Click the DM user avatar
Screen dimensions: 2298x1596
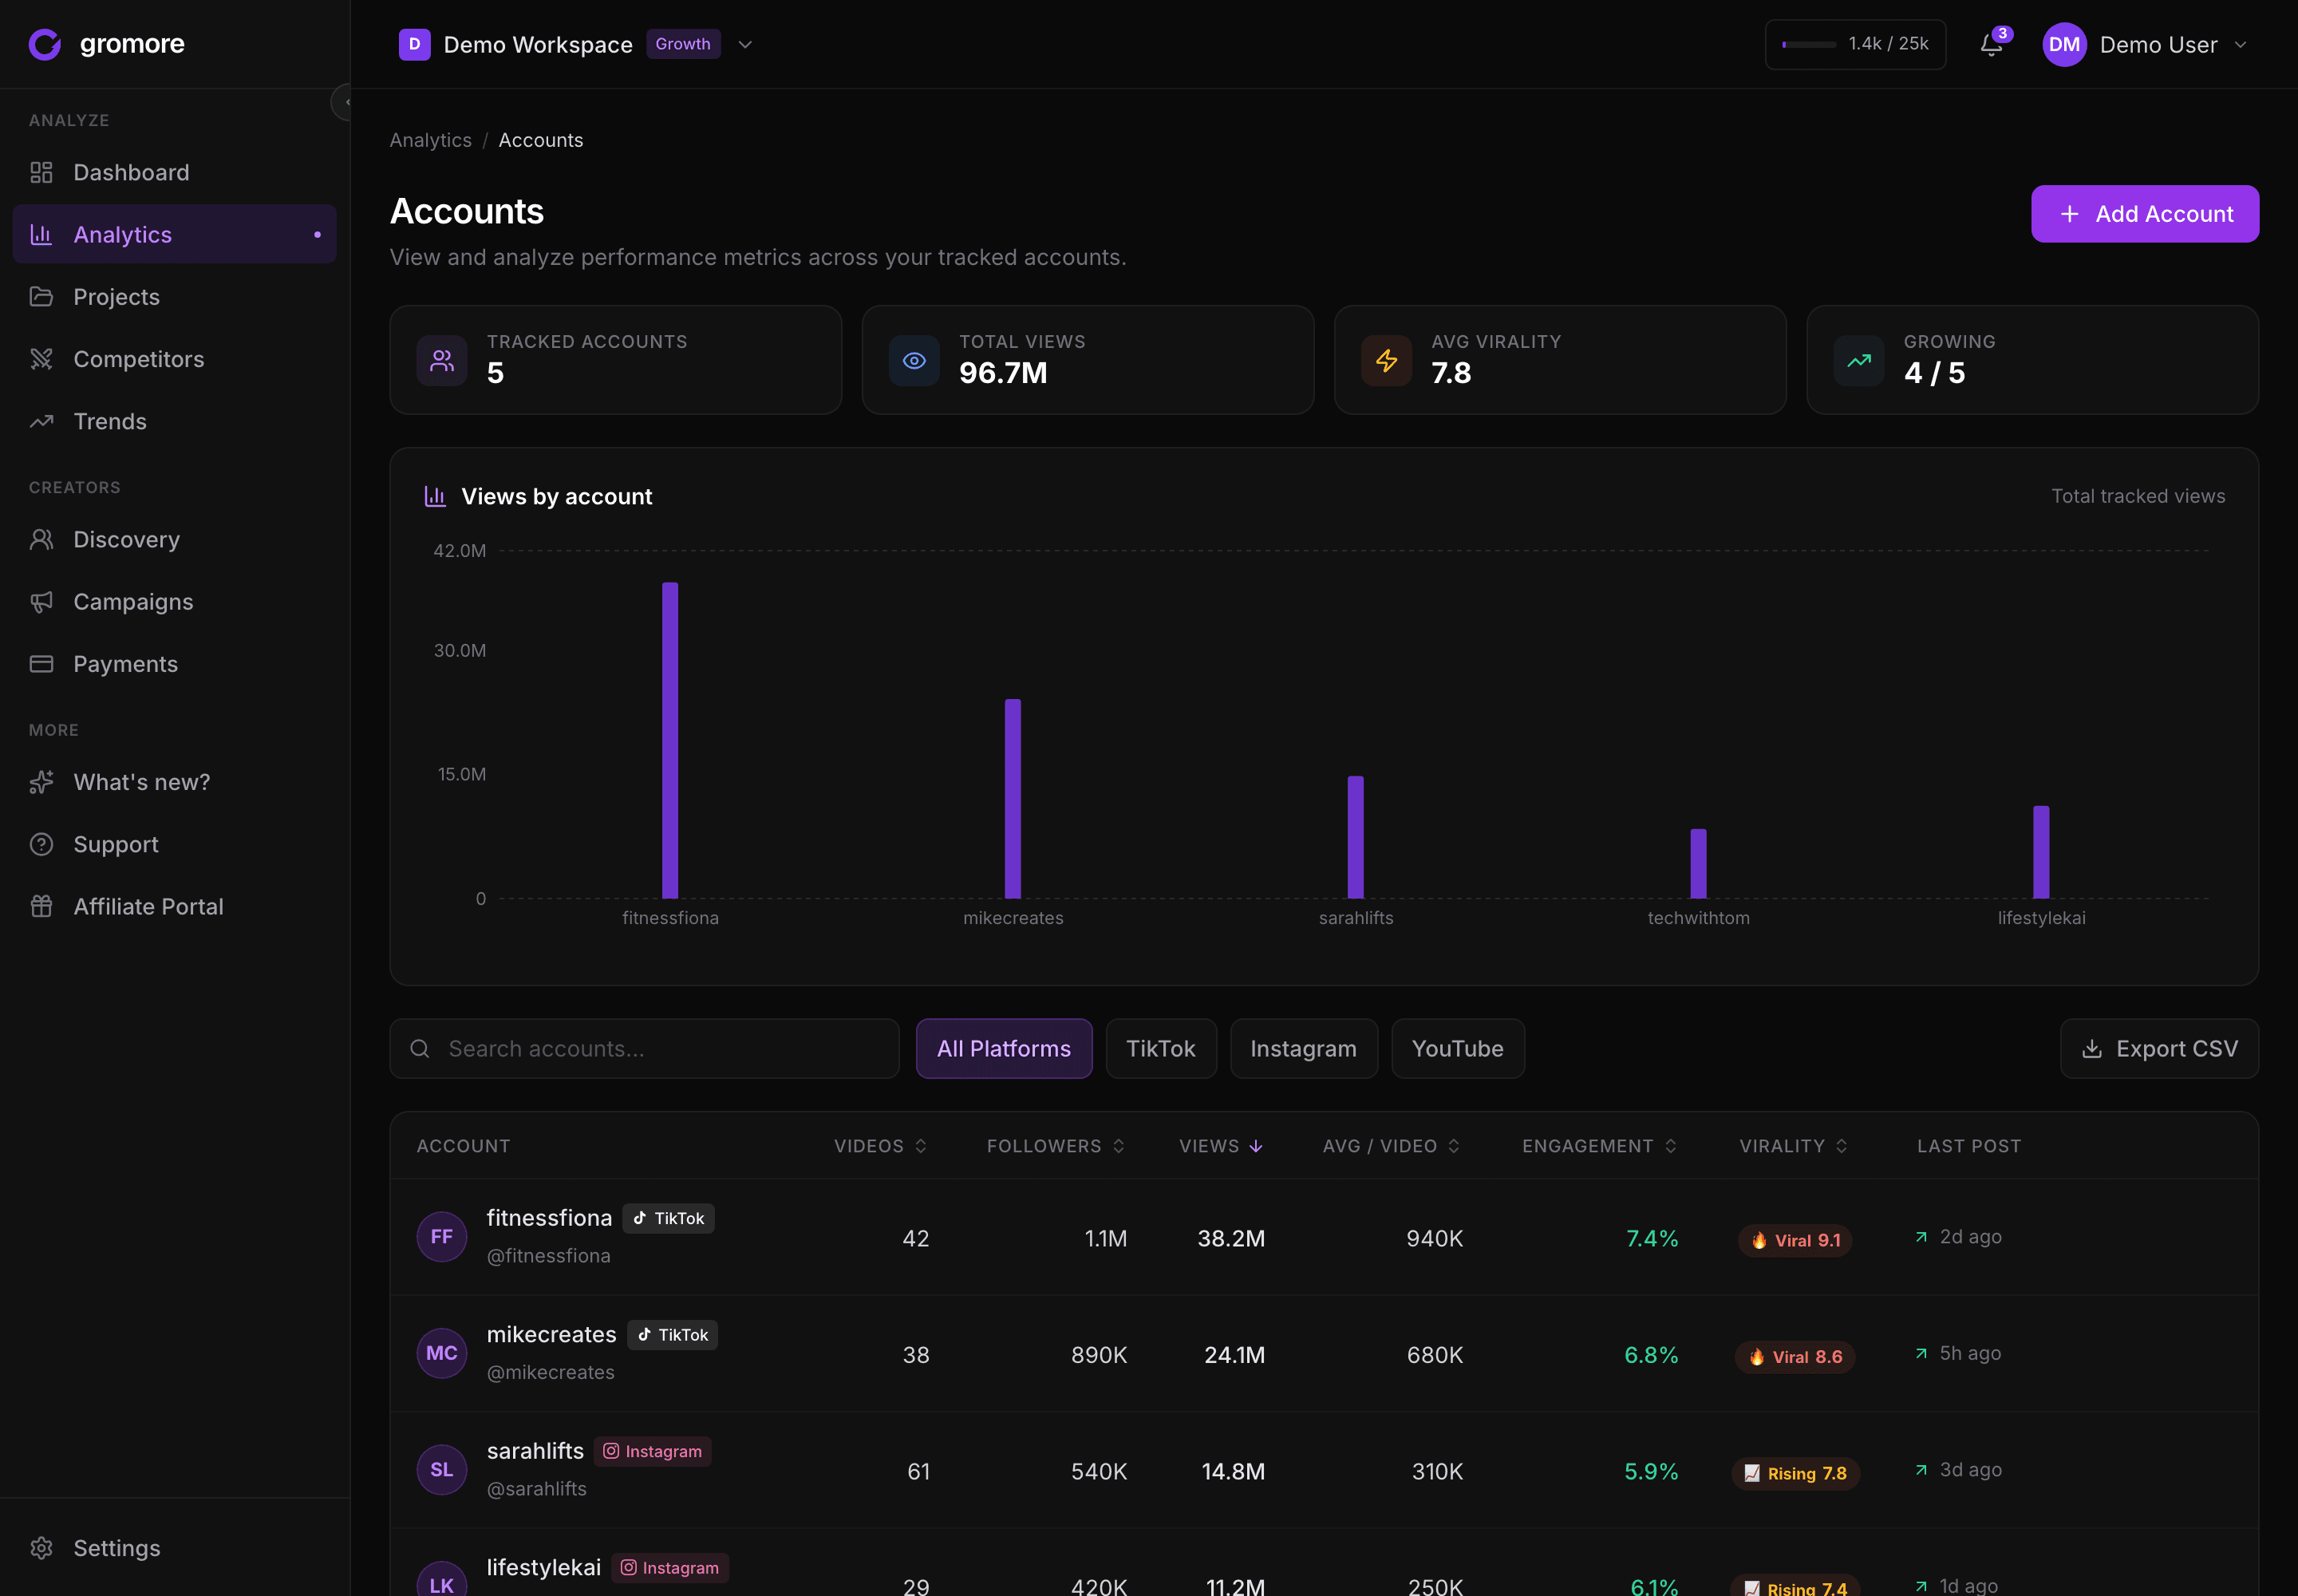(x=2064, y=44)
